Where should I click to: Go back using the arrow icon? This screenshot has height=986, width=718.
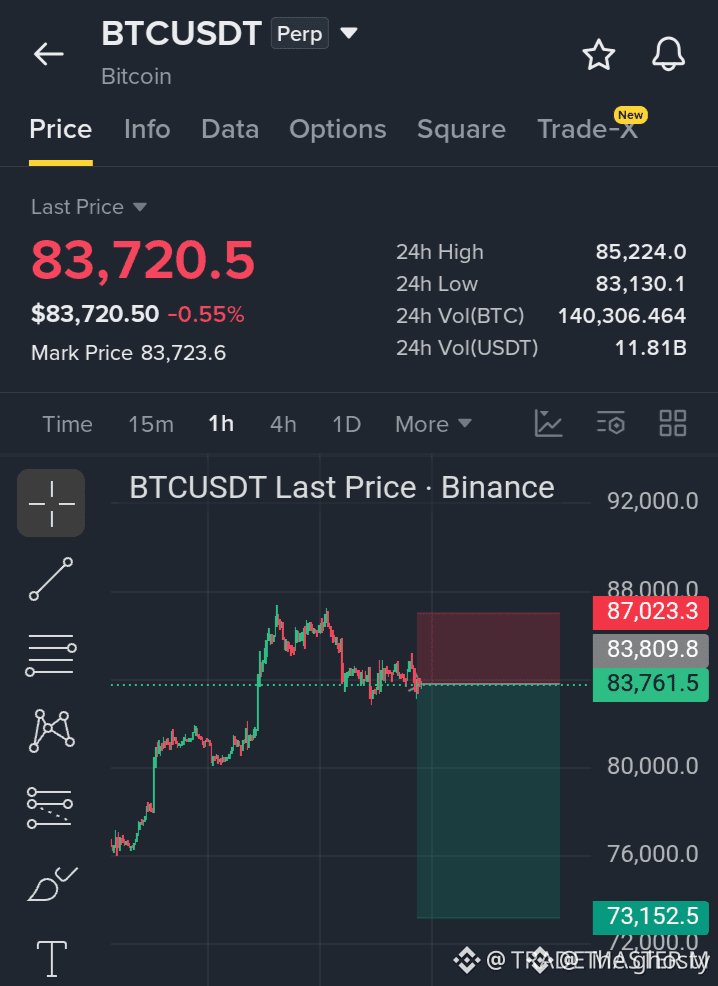48,54
